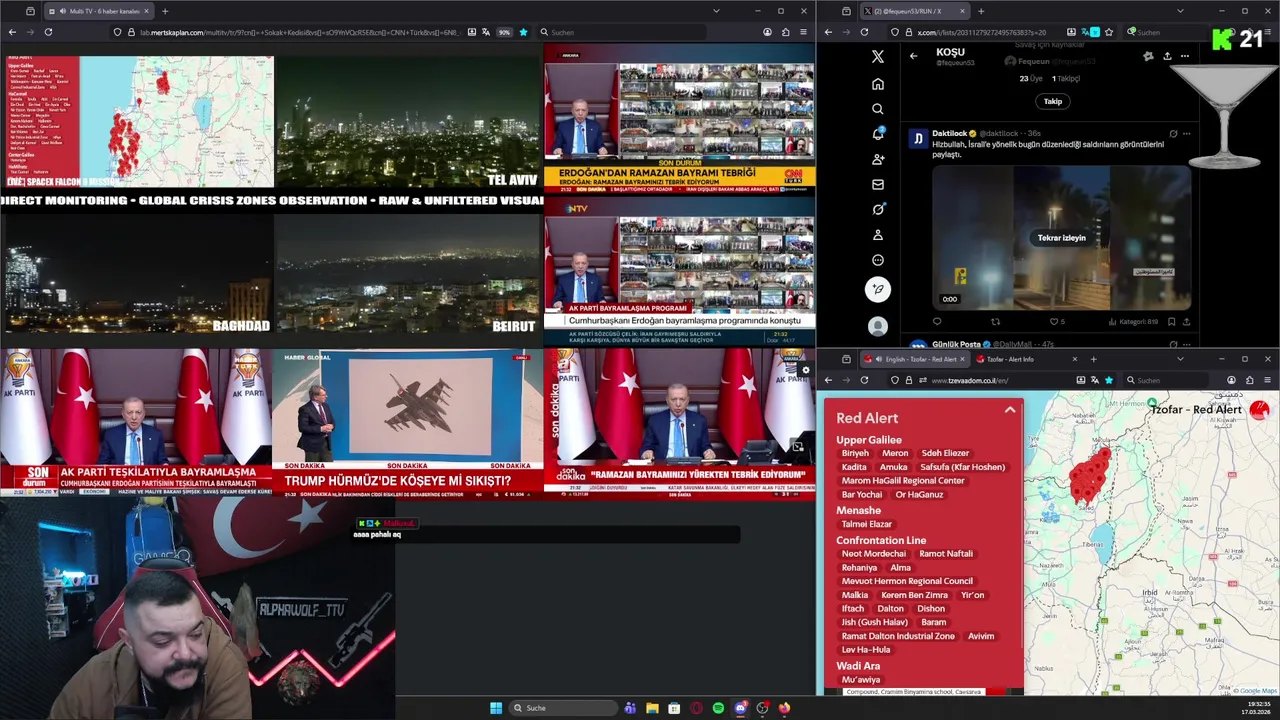Open the X communities people icon
The width and height of the screenshot is (1280, 720).
(x=877, y=159)
